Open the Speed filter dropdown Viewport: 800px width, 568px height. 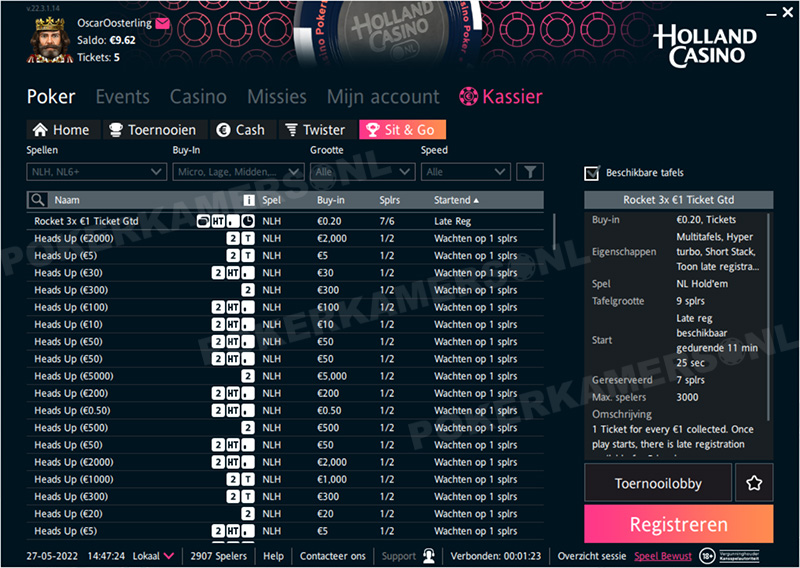(465, 172)
